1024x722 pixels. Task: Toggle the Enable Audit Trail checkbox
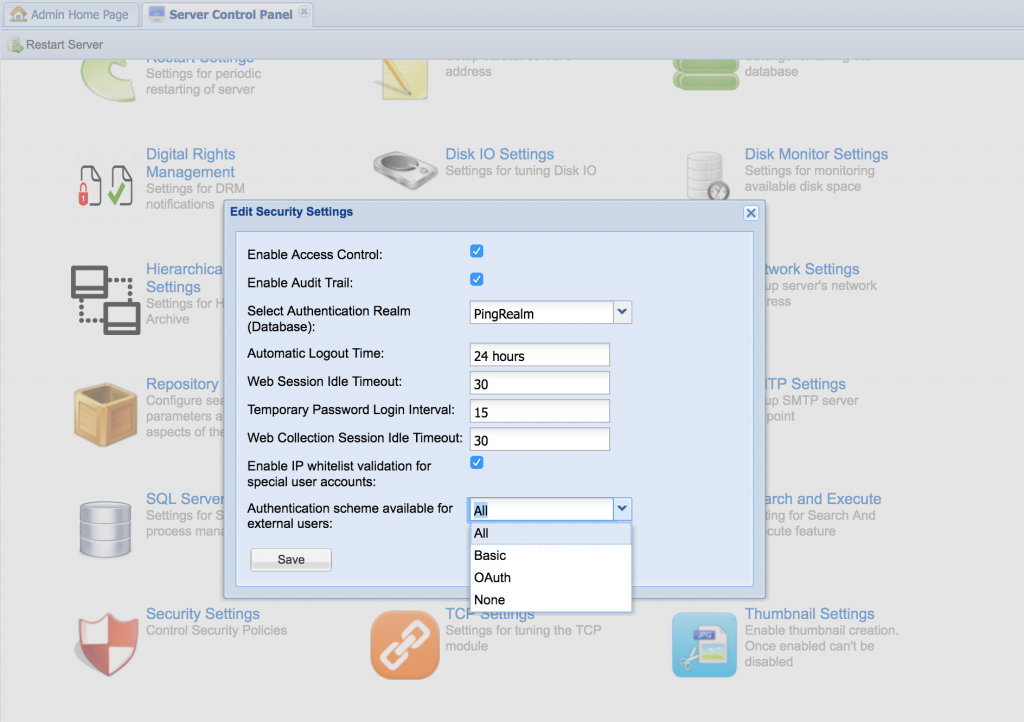coord(477,279)
